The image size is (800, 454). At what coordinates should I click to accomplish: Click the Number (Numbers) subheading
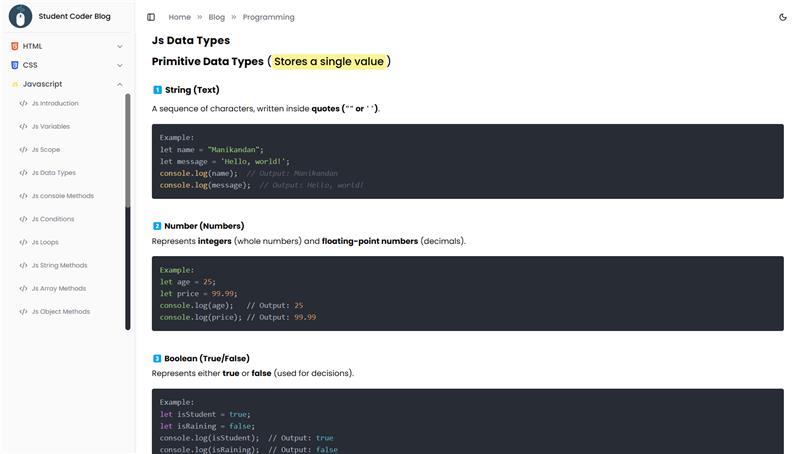coord(204,226)
